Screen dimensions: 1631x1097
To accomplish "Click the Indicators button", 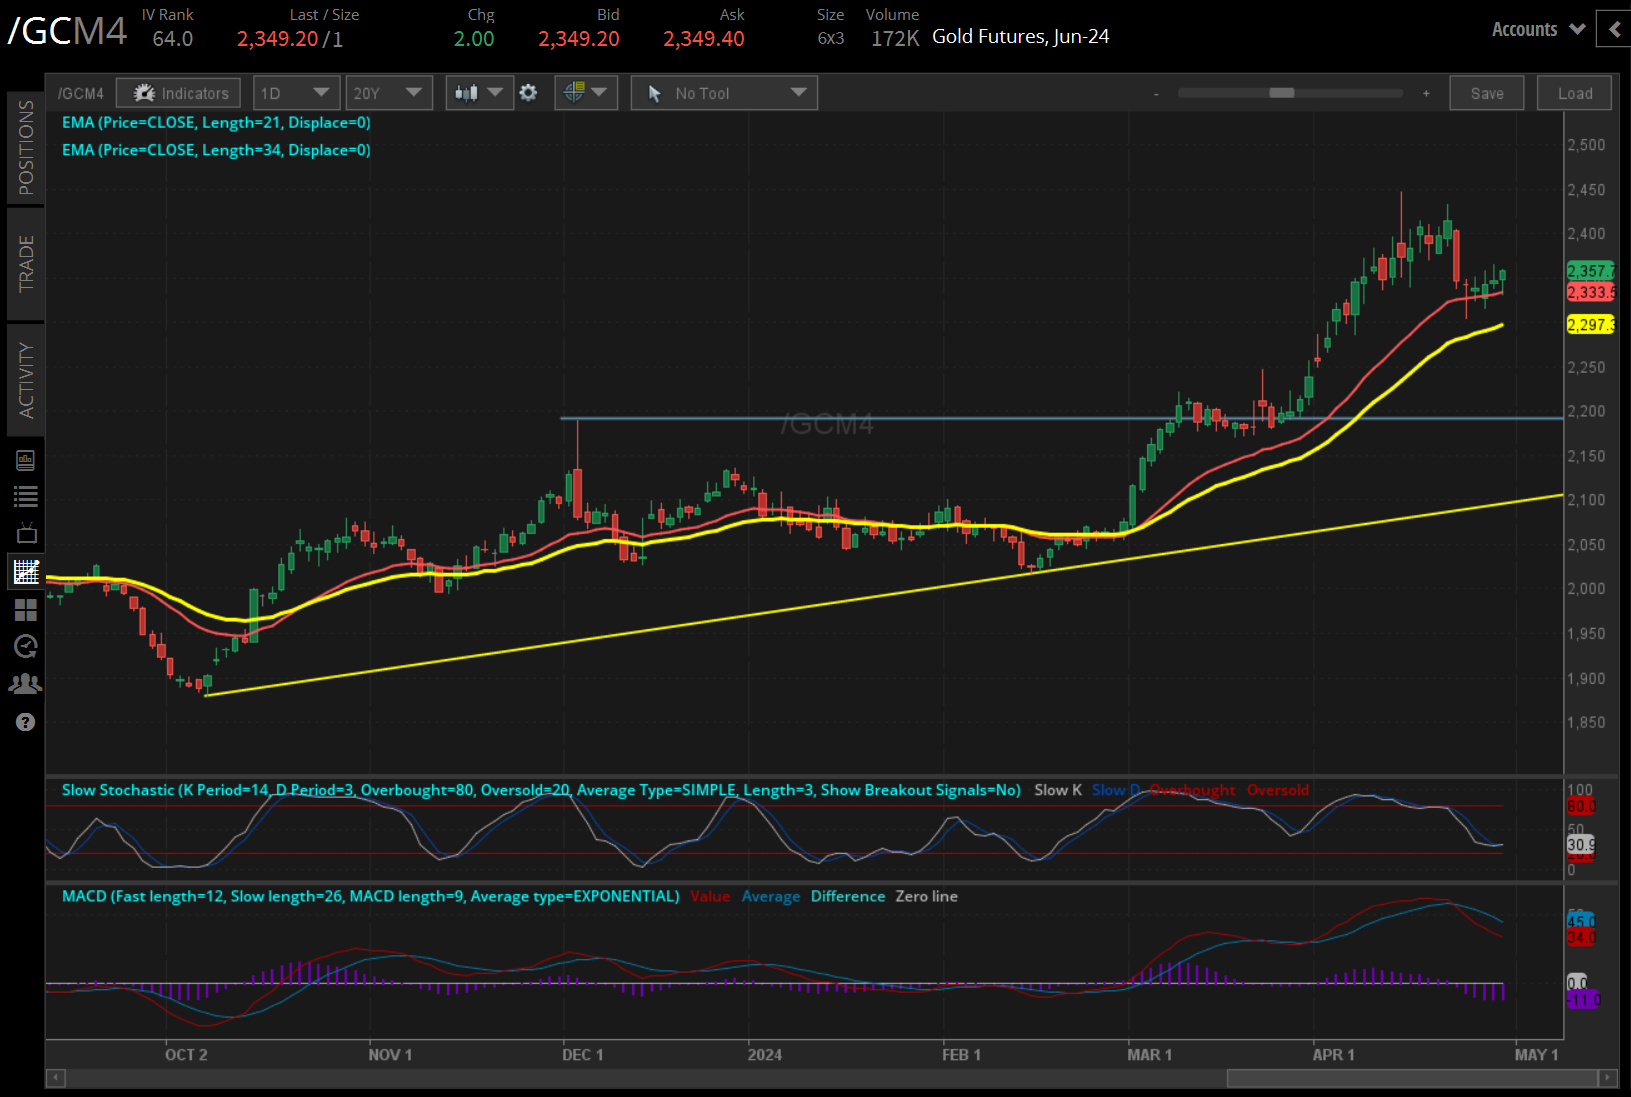I will pyautogui.click(x=179, y=93).
